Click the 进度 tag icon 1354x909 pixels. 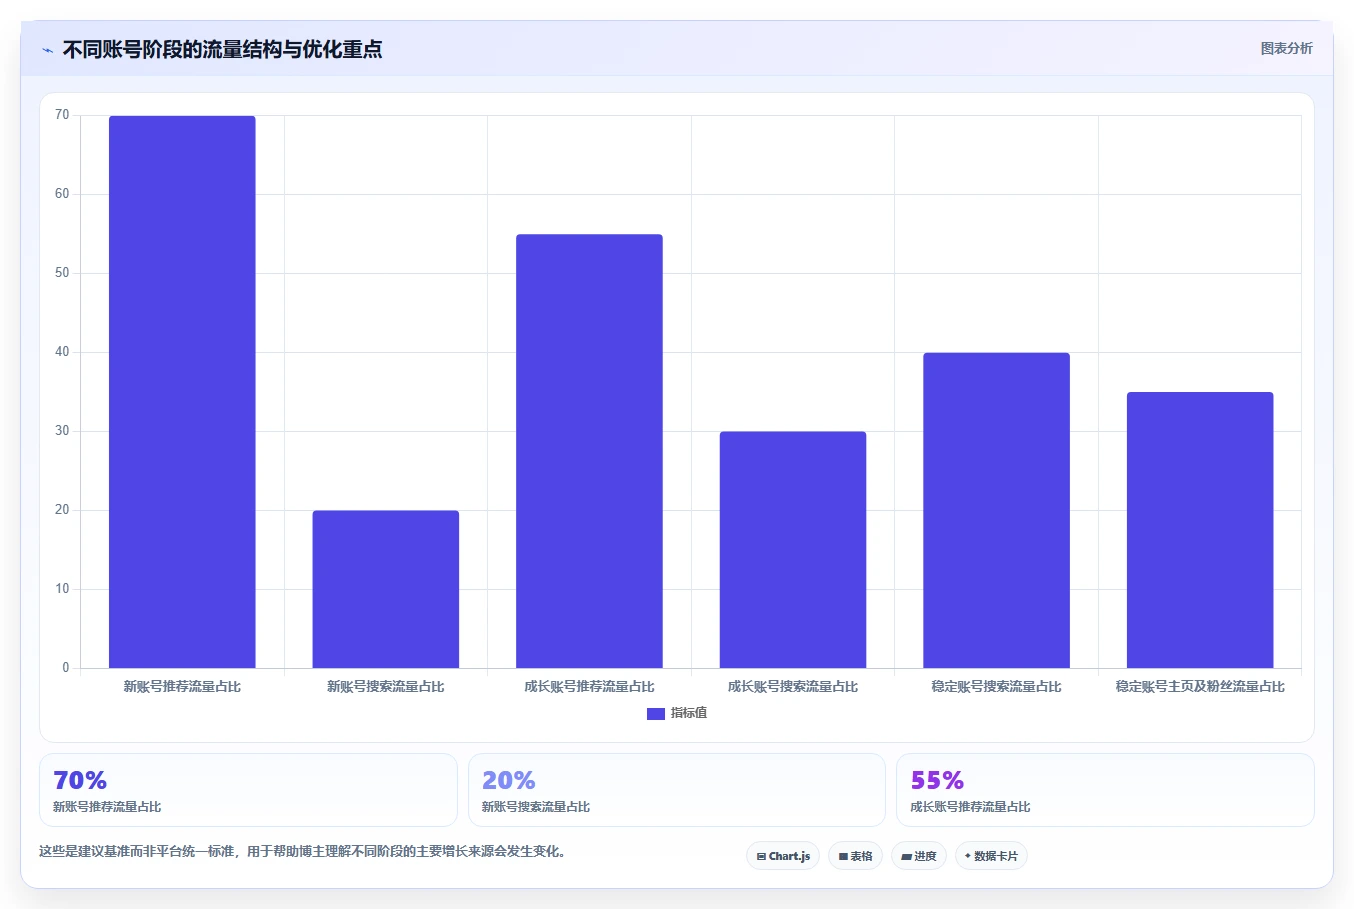[x=906, y=857]
